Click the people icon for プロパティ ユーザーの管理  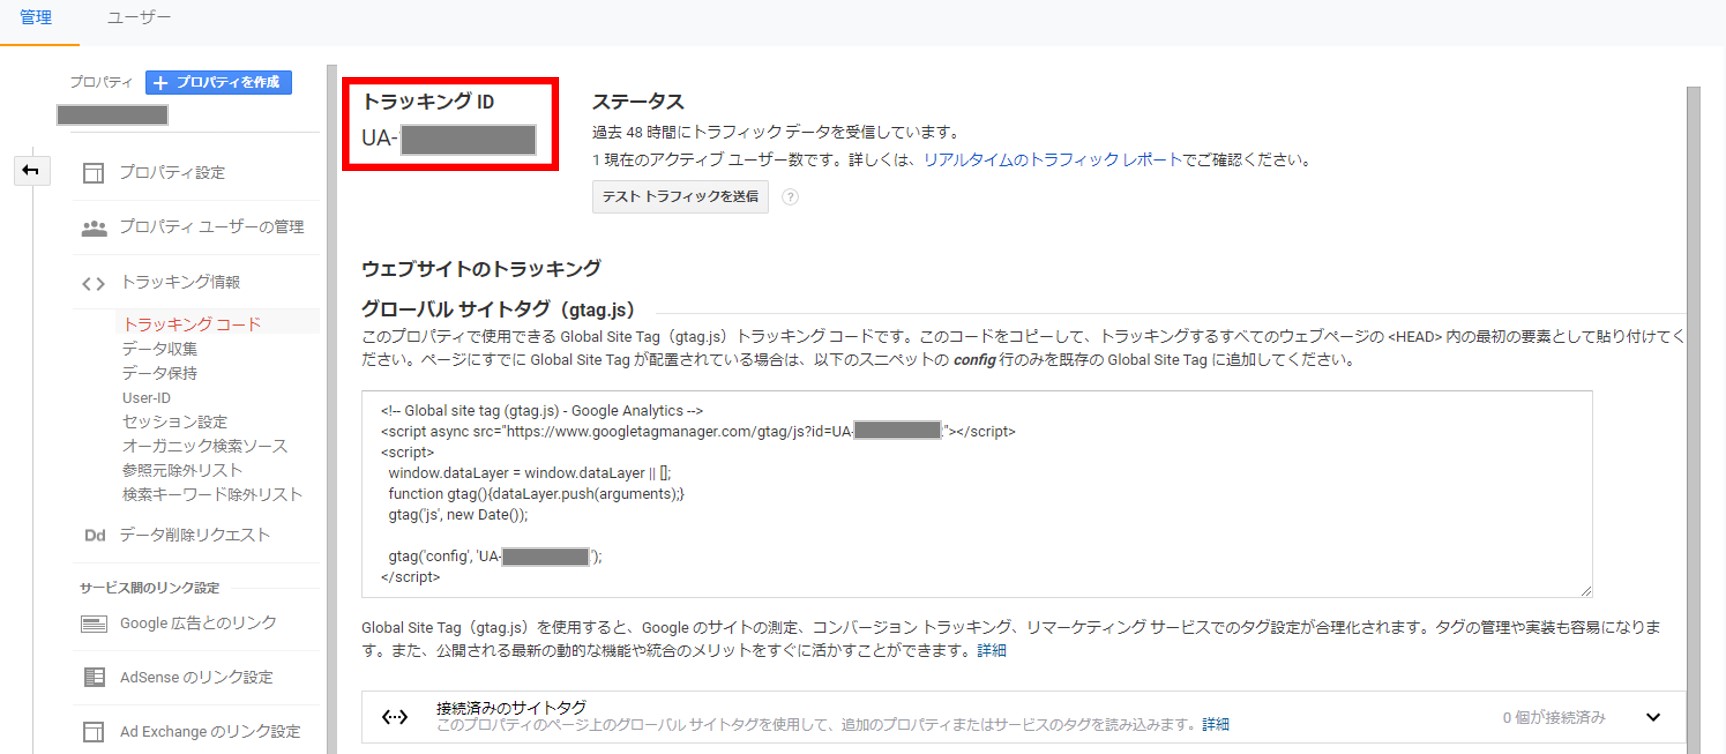(x=94, y=228)
